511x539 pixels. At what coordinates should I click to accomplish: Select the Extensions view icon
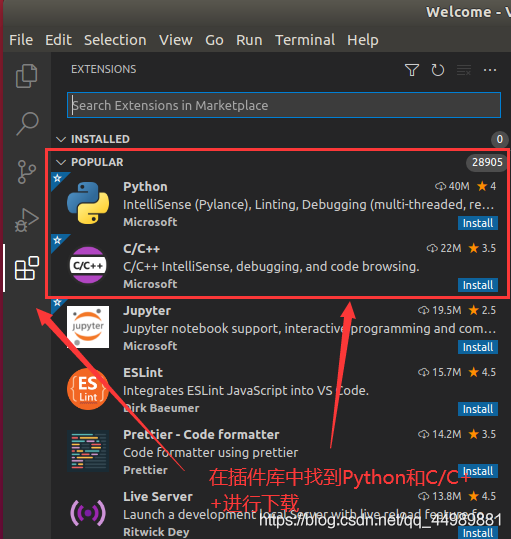(x=27, y=268)
